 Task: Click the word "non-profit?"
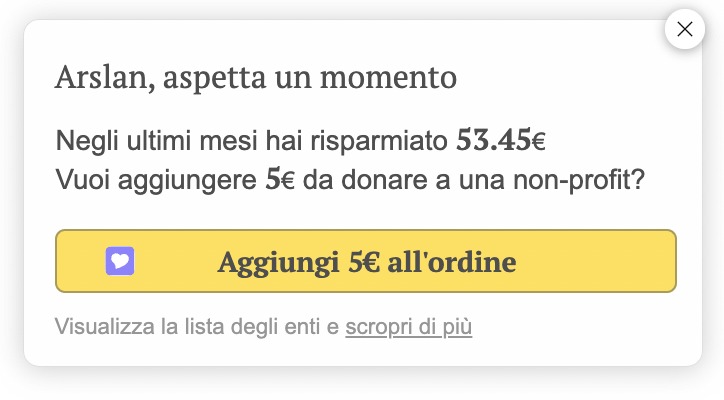tap(579, 180)
